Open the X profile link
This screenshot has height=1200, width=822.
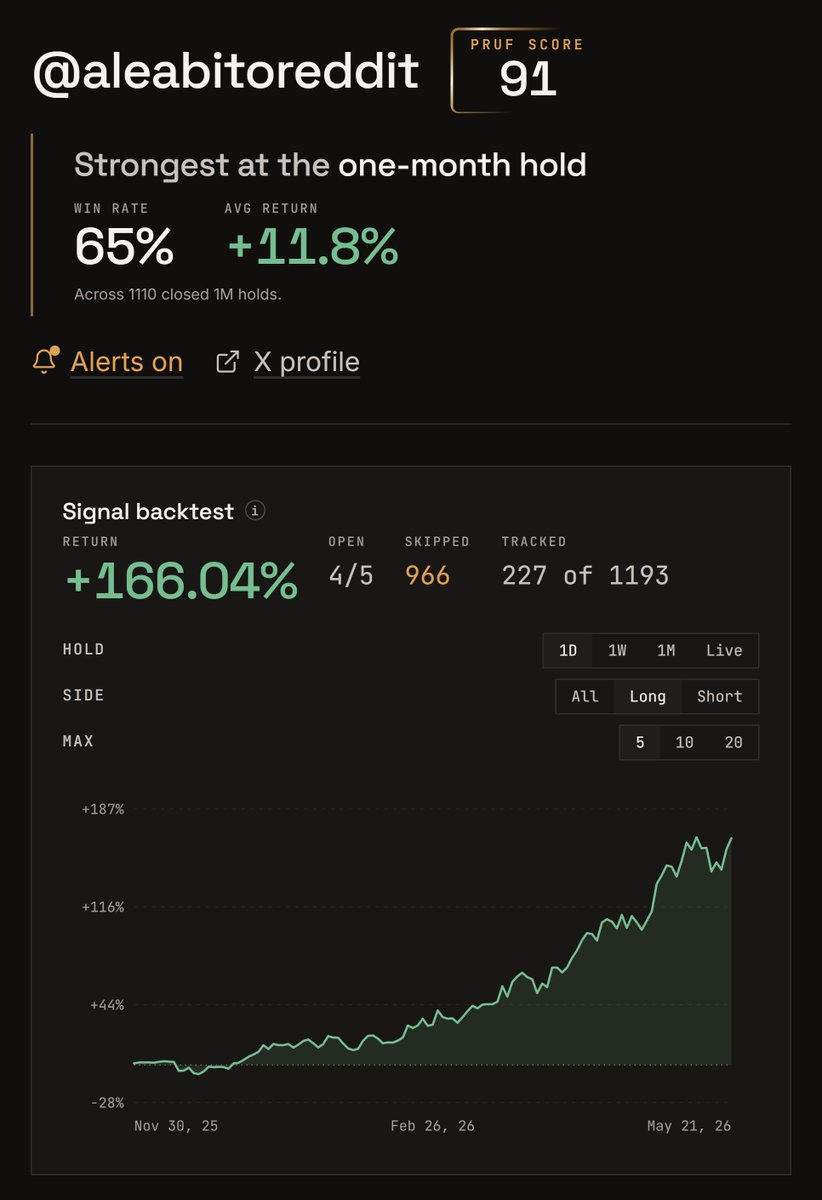click(306, 362)
